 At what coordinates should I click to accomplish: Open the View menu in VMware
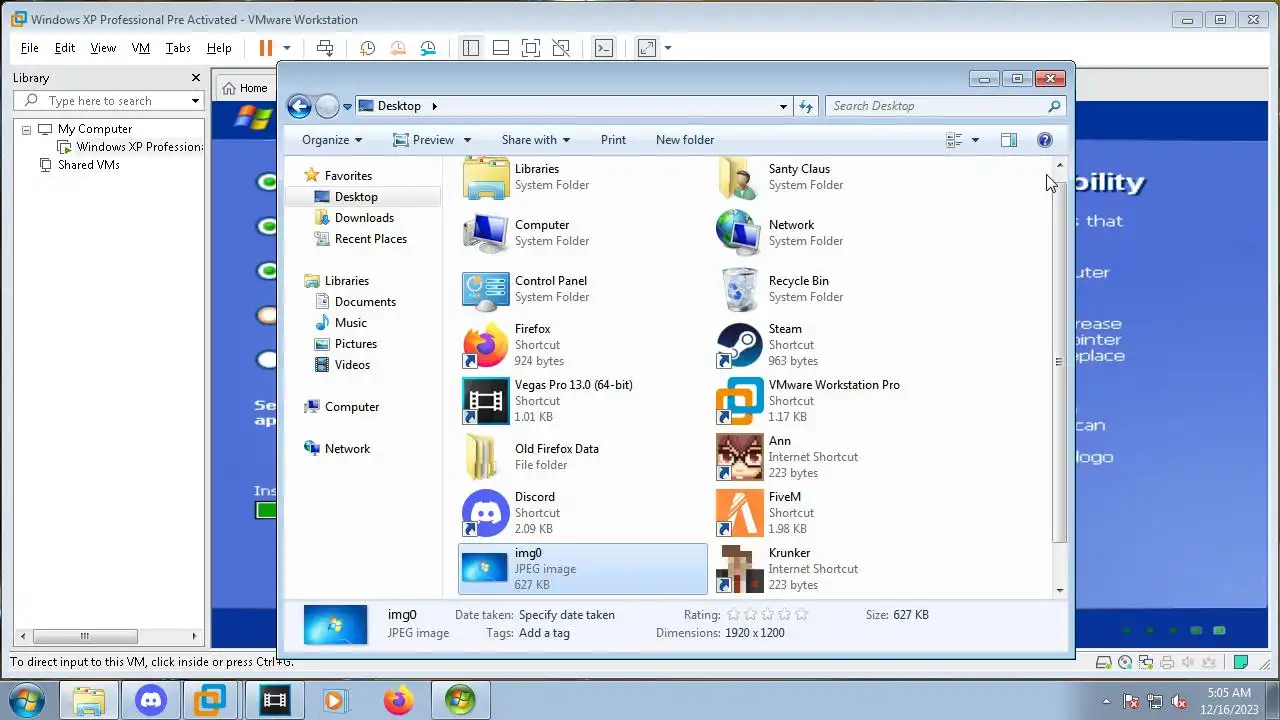103,48
